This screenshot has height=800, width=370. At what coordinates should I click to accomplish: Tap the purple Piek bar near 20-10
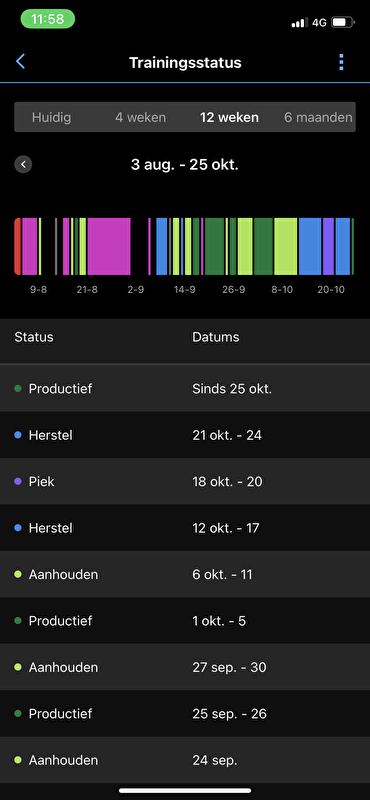pos(328,246)
